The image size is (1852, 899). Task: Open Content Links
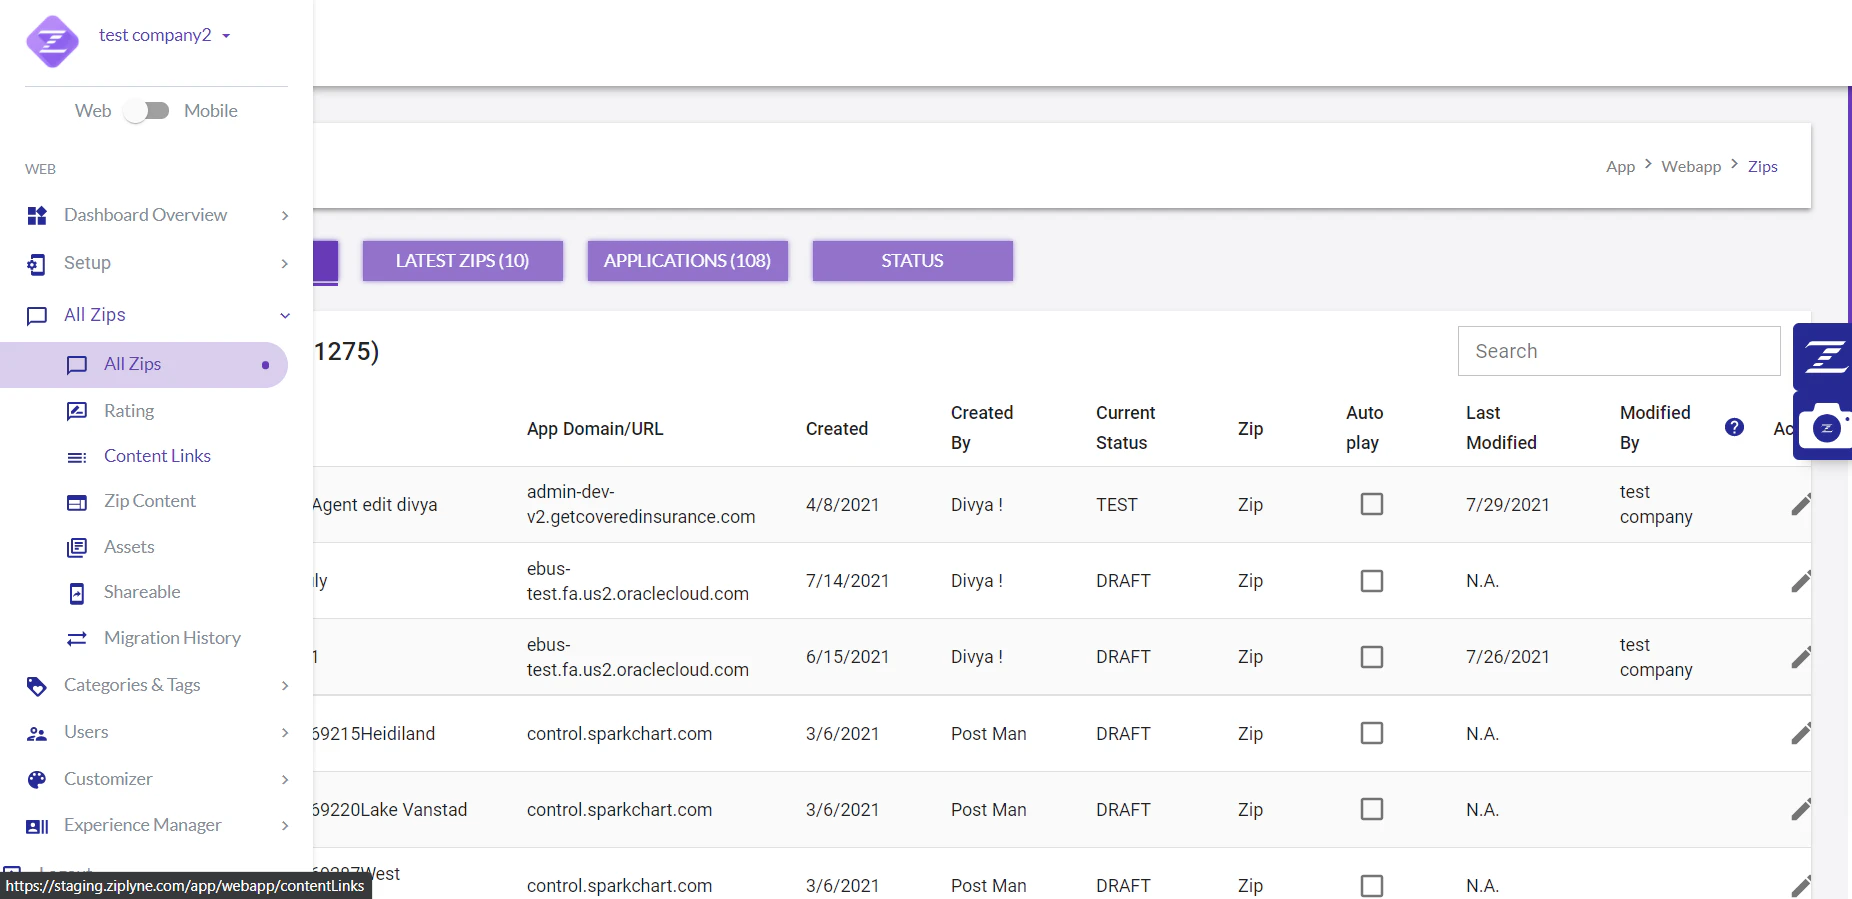157,456
